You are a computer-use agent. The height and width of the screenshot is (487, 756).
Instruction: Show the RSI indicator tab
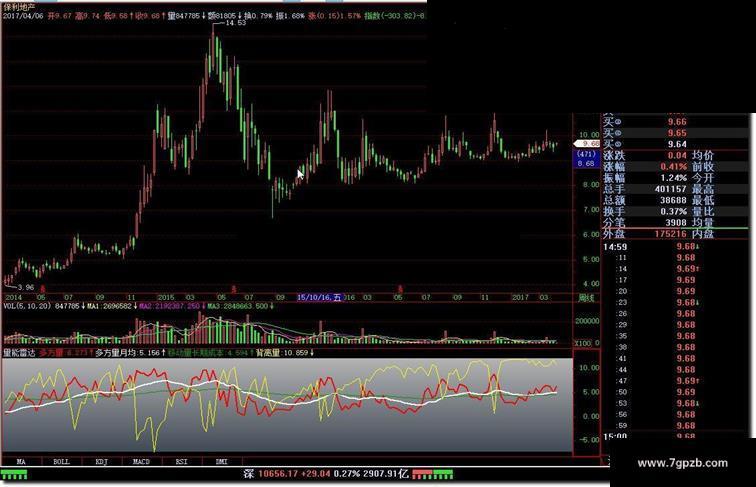pyautogui.click(x=181, y=461)
